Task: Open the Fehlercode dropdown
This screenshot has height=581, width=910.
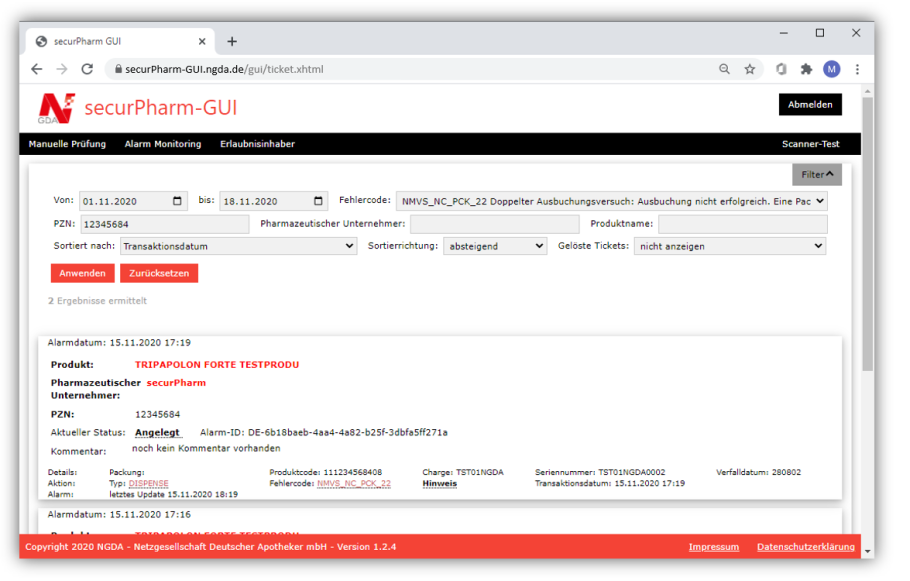Action: pyautogui.click(x=611, y=201)
